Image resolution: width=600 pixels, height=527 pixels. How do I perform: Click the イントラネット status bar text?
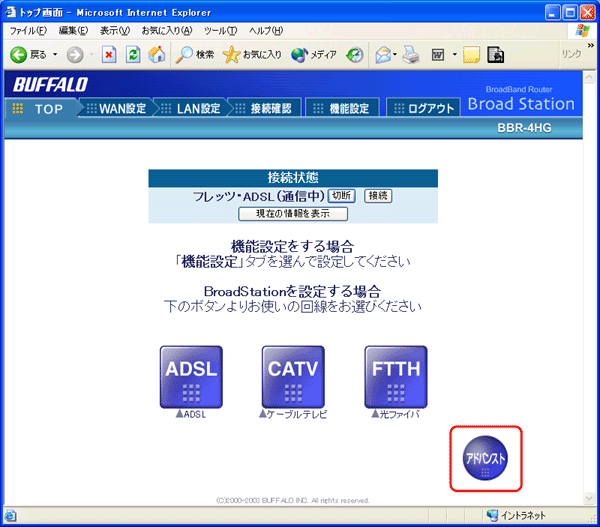coord(523,516)
